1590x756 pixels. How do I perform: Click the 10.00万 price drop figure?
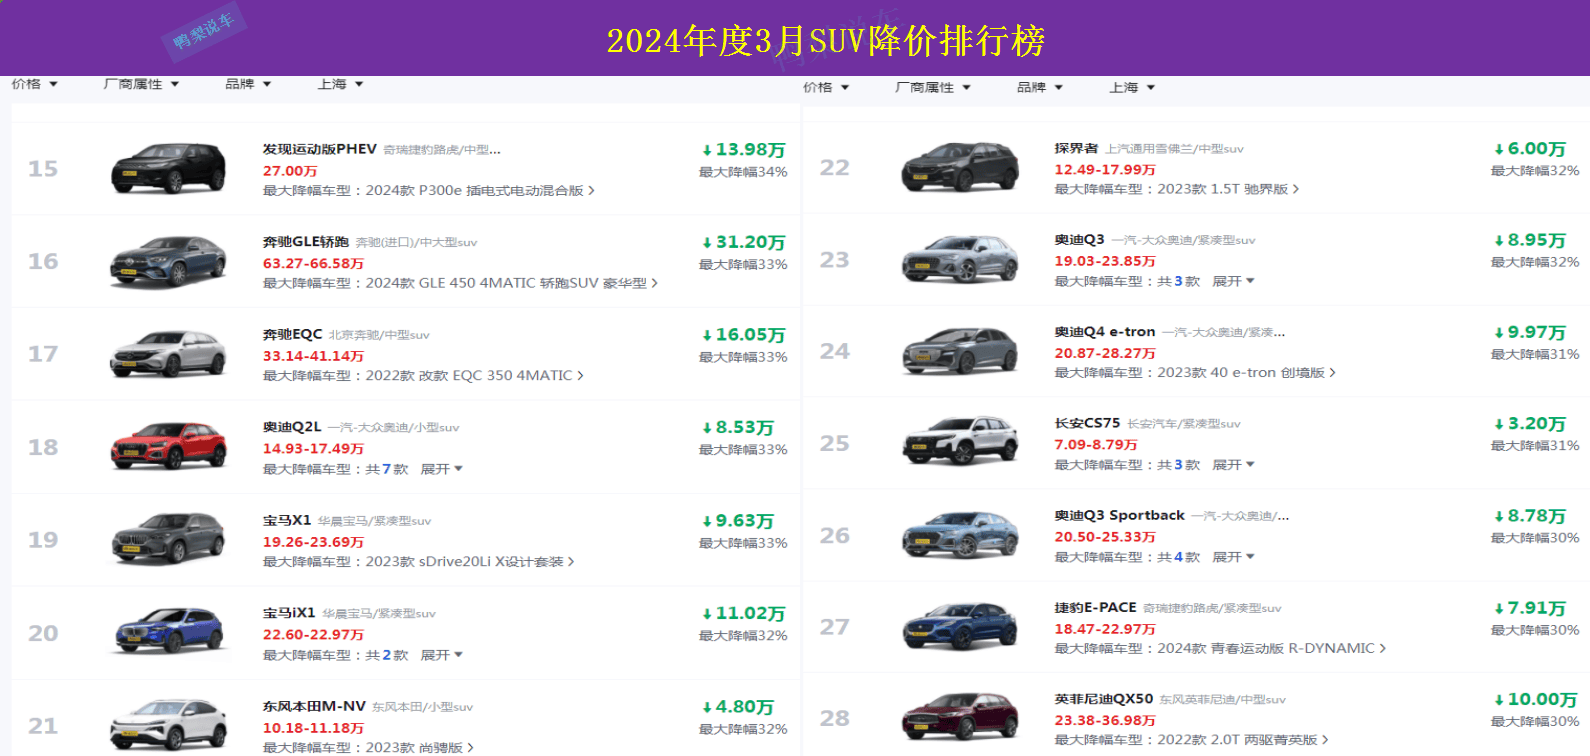click(1535, 700)
